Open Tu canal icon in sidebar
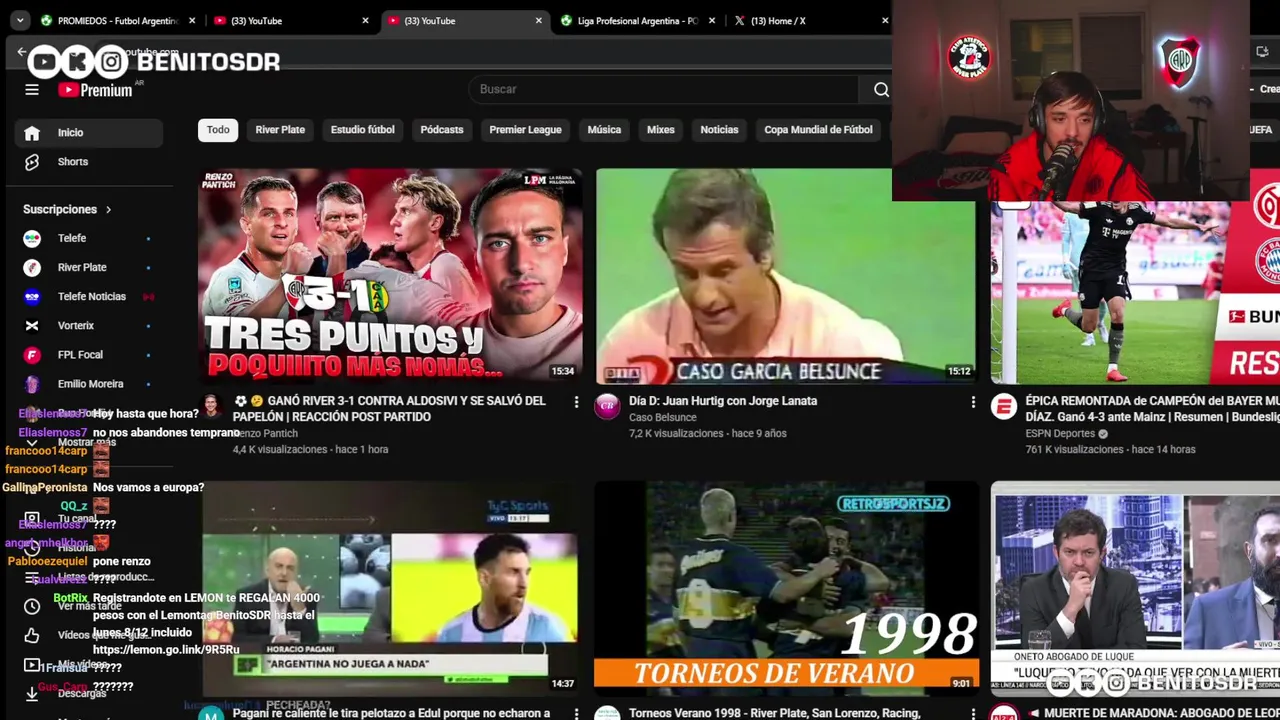This screenshot has height=720, width=1280. (x=32, y=518)
